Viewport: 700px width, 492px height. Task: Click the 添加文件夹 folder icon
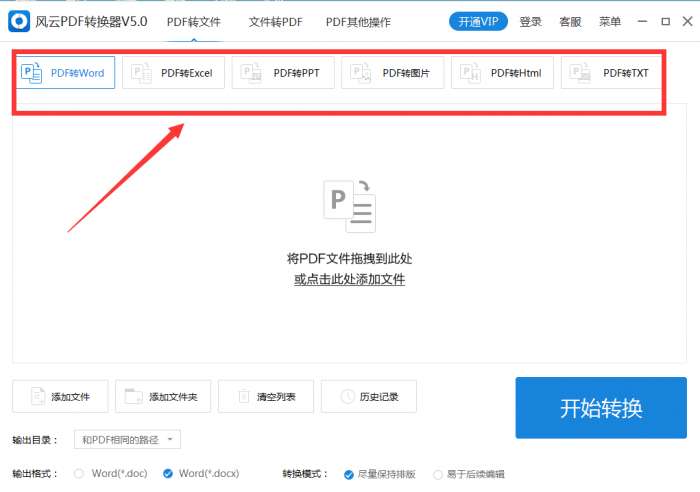coord(133,396)
